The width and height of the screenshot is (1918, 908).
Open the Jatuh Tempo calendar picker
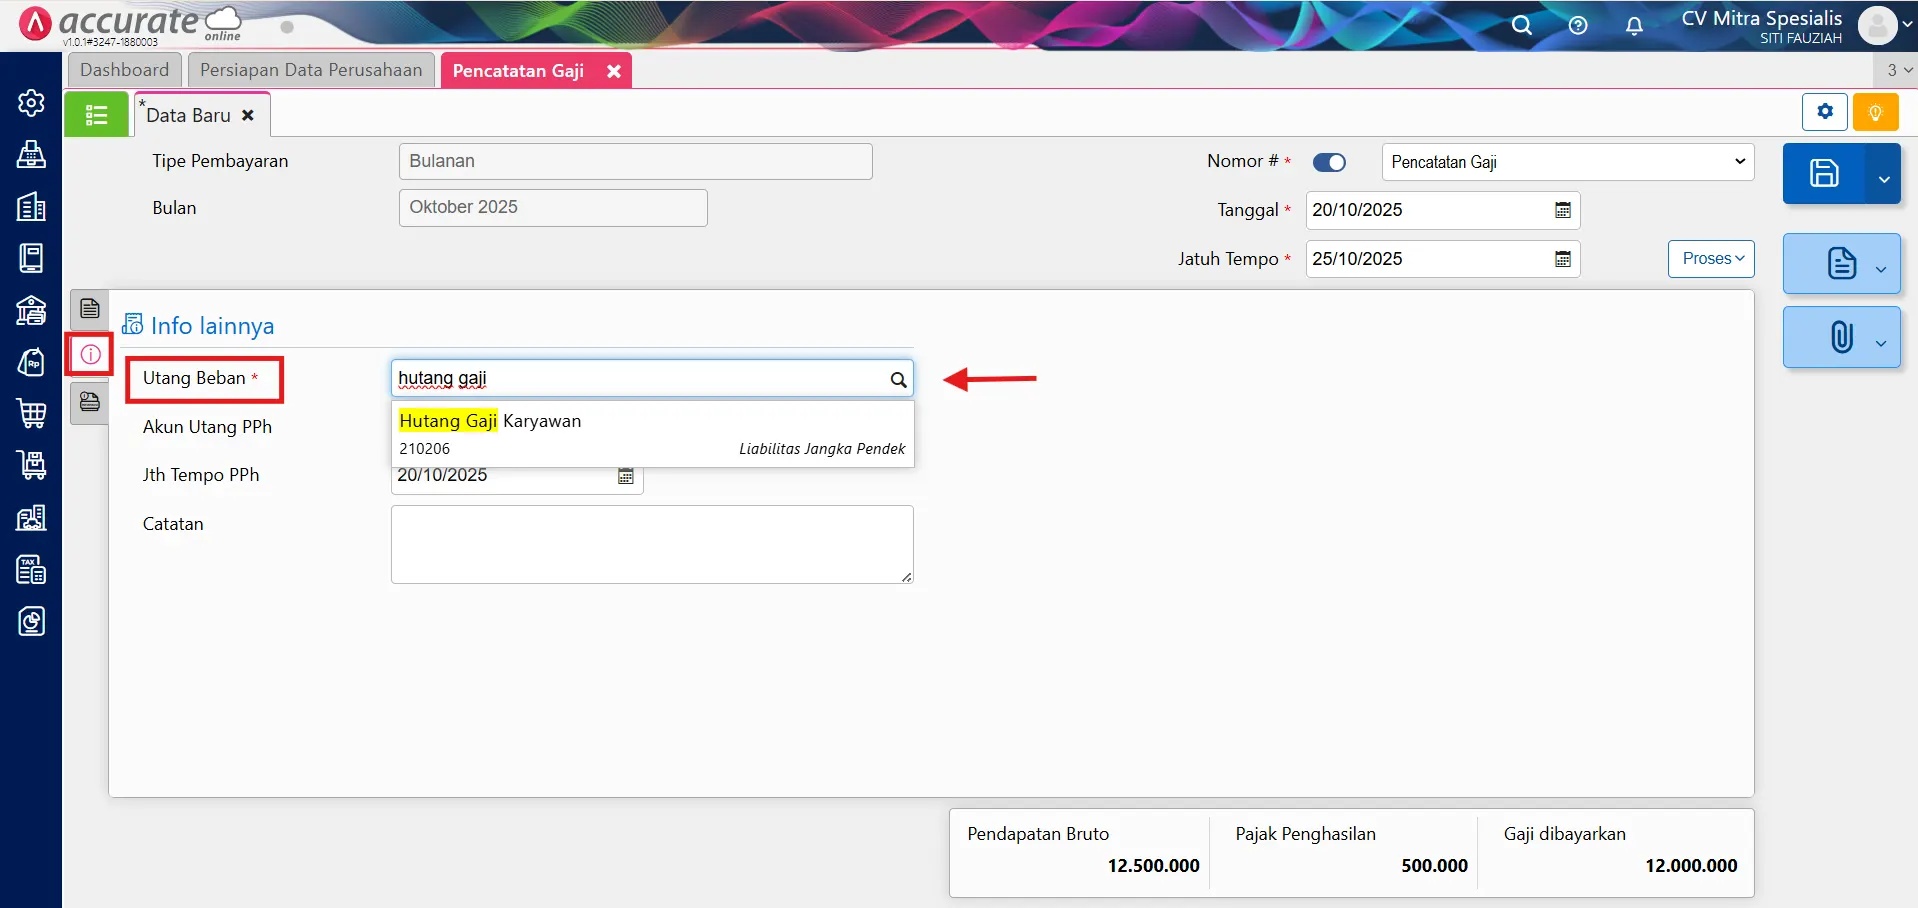pos(1563,259)
